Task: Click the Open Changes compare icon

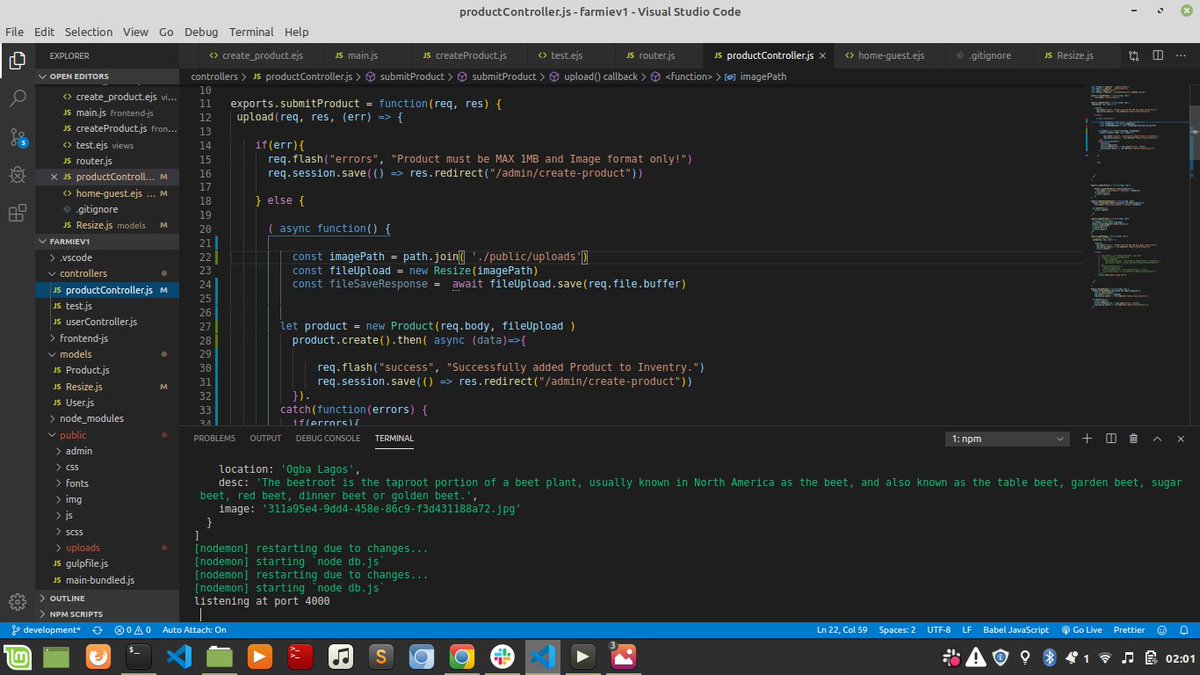Action: pyautogui.click(x=1132, y=55)
